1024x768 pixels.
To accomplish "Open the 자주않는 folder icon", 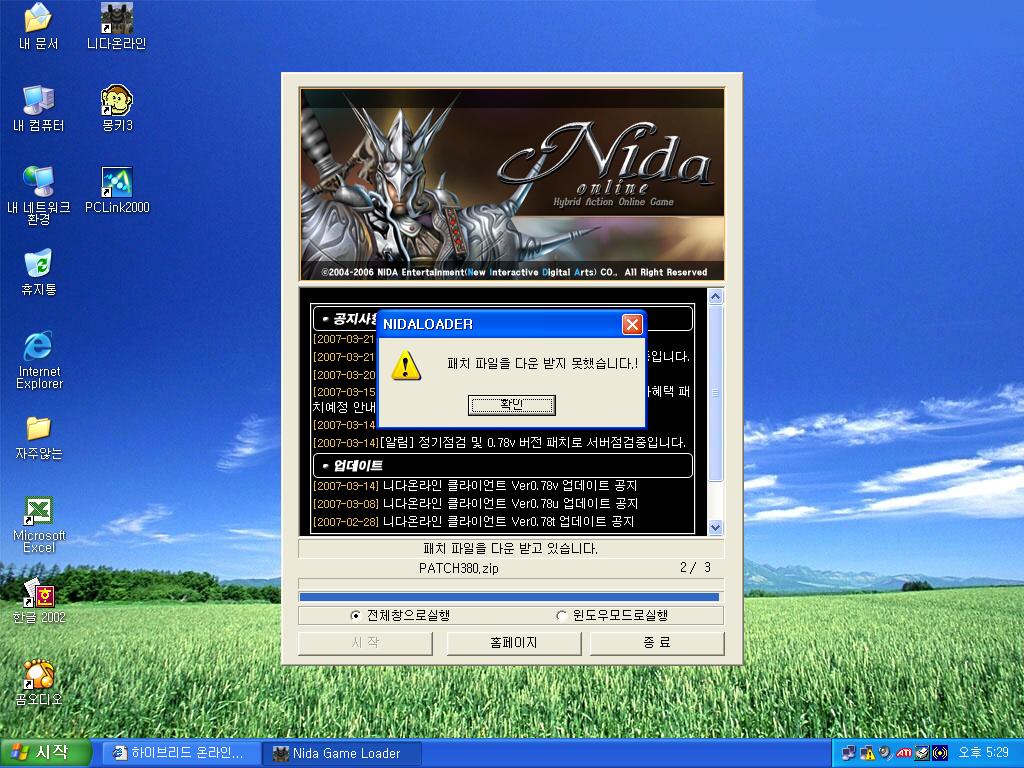I will click(x=38, y=429).
